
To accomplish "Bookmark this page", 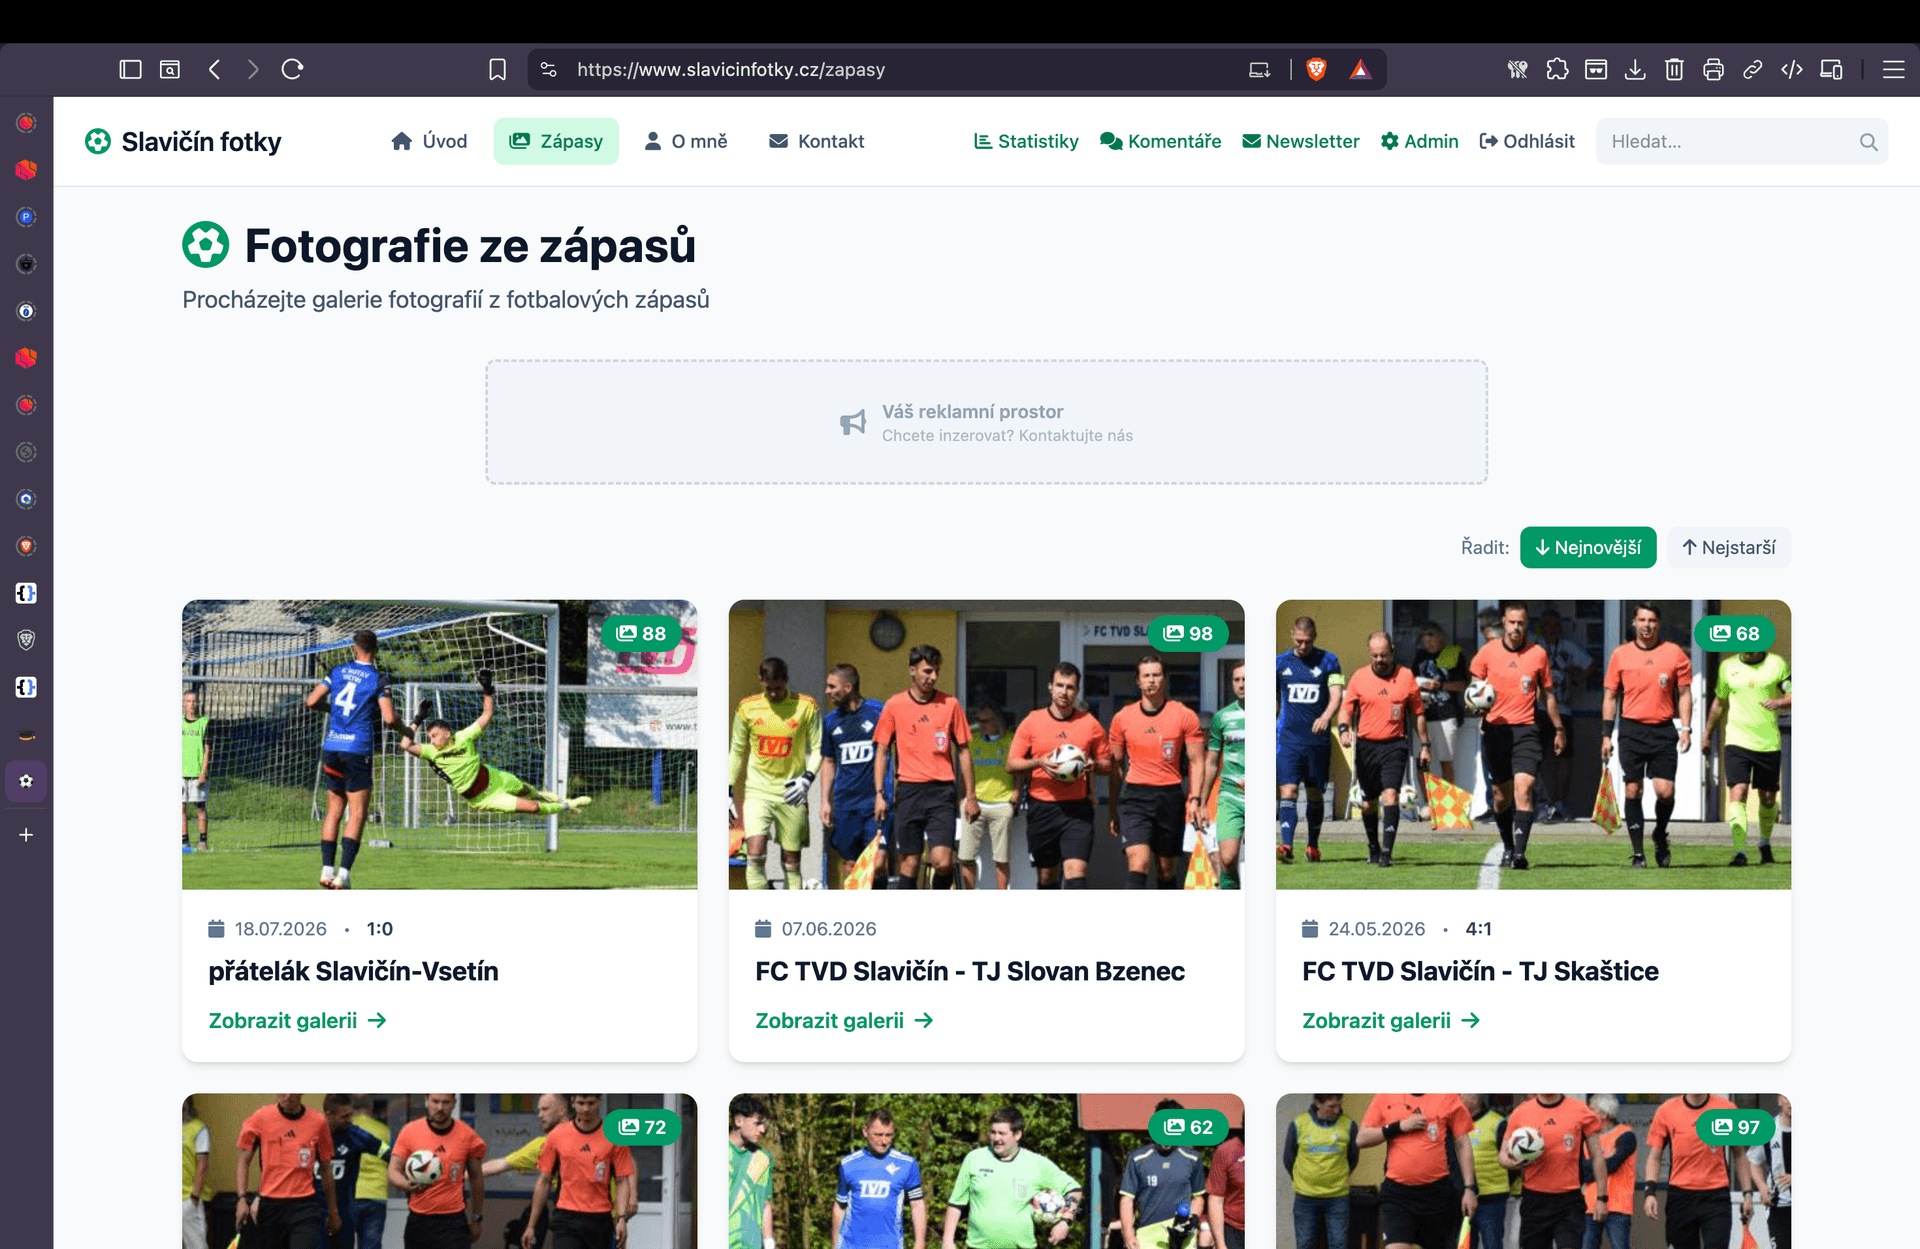I will [497, 69].
